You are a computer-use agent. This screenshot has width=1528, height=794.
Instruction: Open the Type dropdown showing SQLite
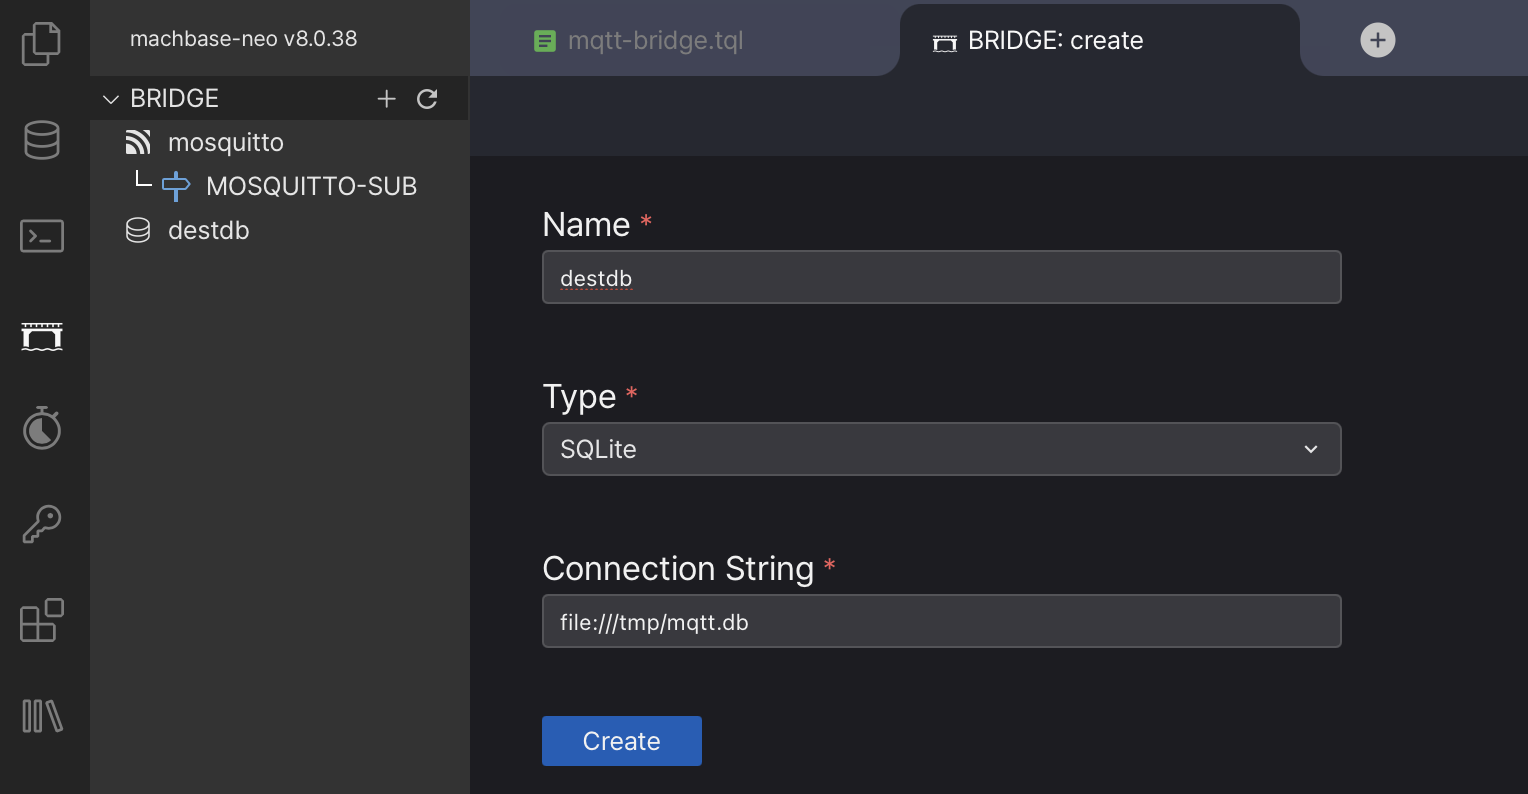point(940,449)
